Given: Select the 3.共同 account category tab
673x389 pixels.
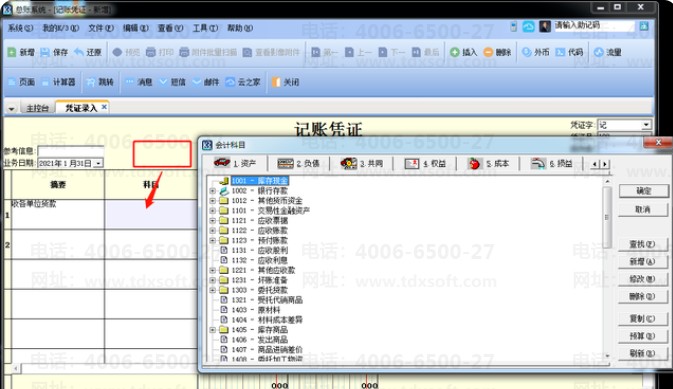Looking at the screenshot, I should coord(361,163).
